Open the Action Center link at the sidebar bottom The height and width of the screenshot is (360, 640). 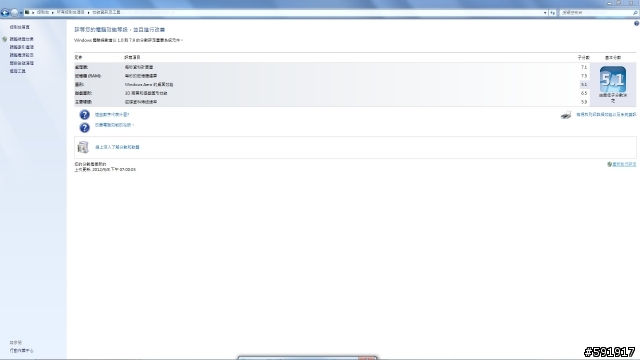(22, 351)
